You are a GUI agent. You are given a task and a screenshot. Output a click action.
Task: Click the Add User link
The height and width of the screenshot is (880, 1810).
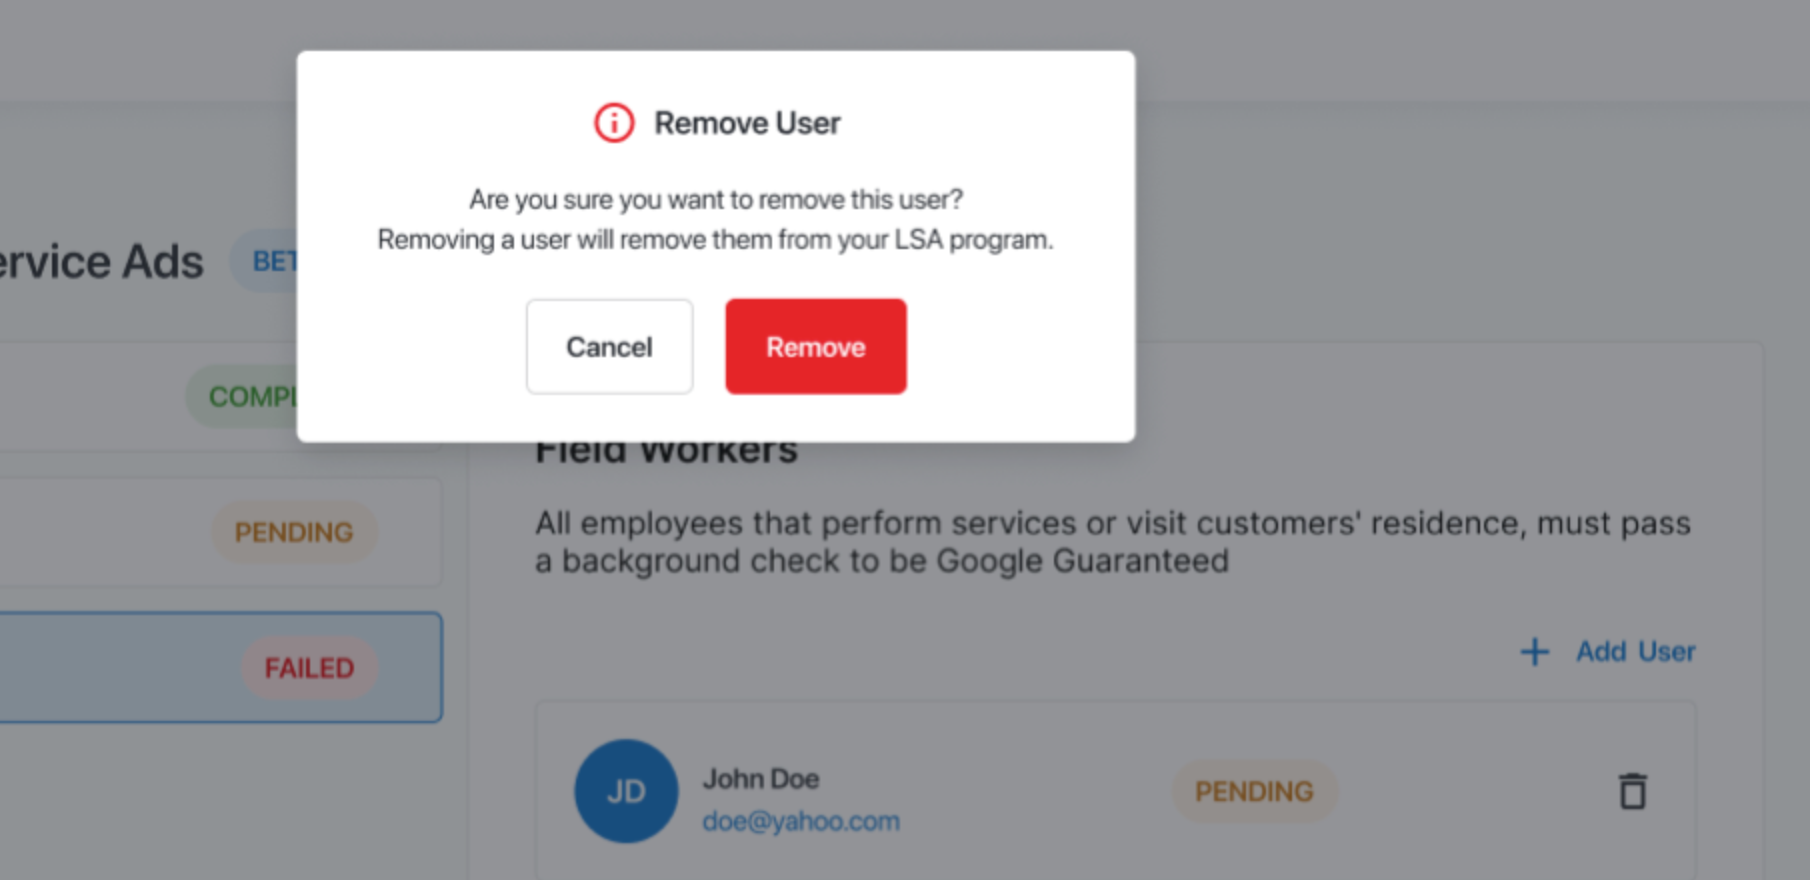(x=1636, y=652)
